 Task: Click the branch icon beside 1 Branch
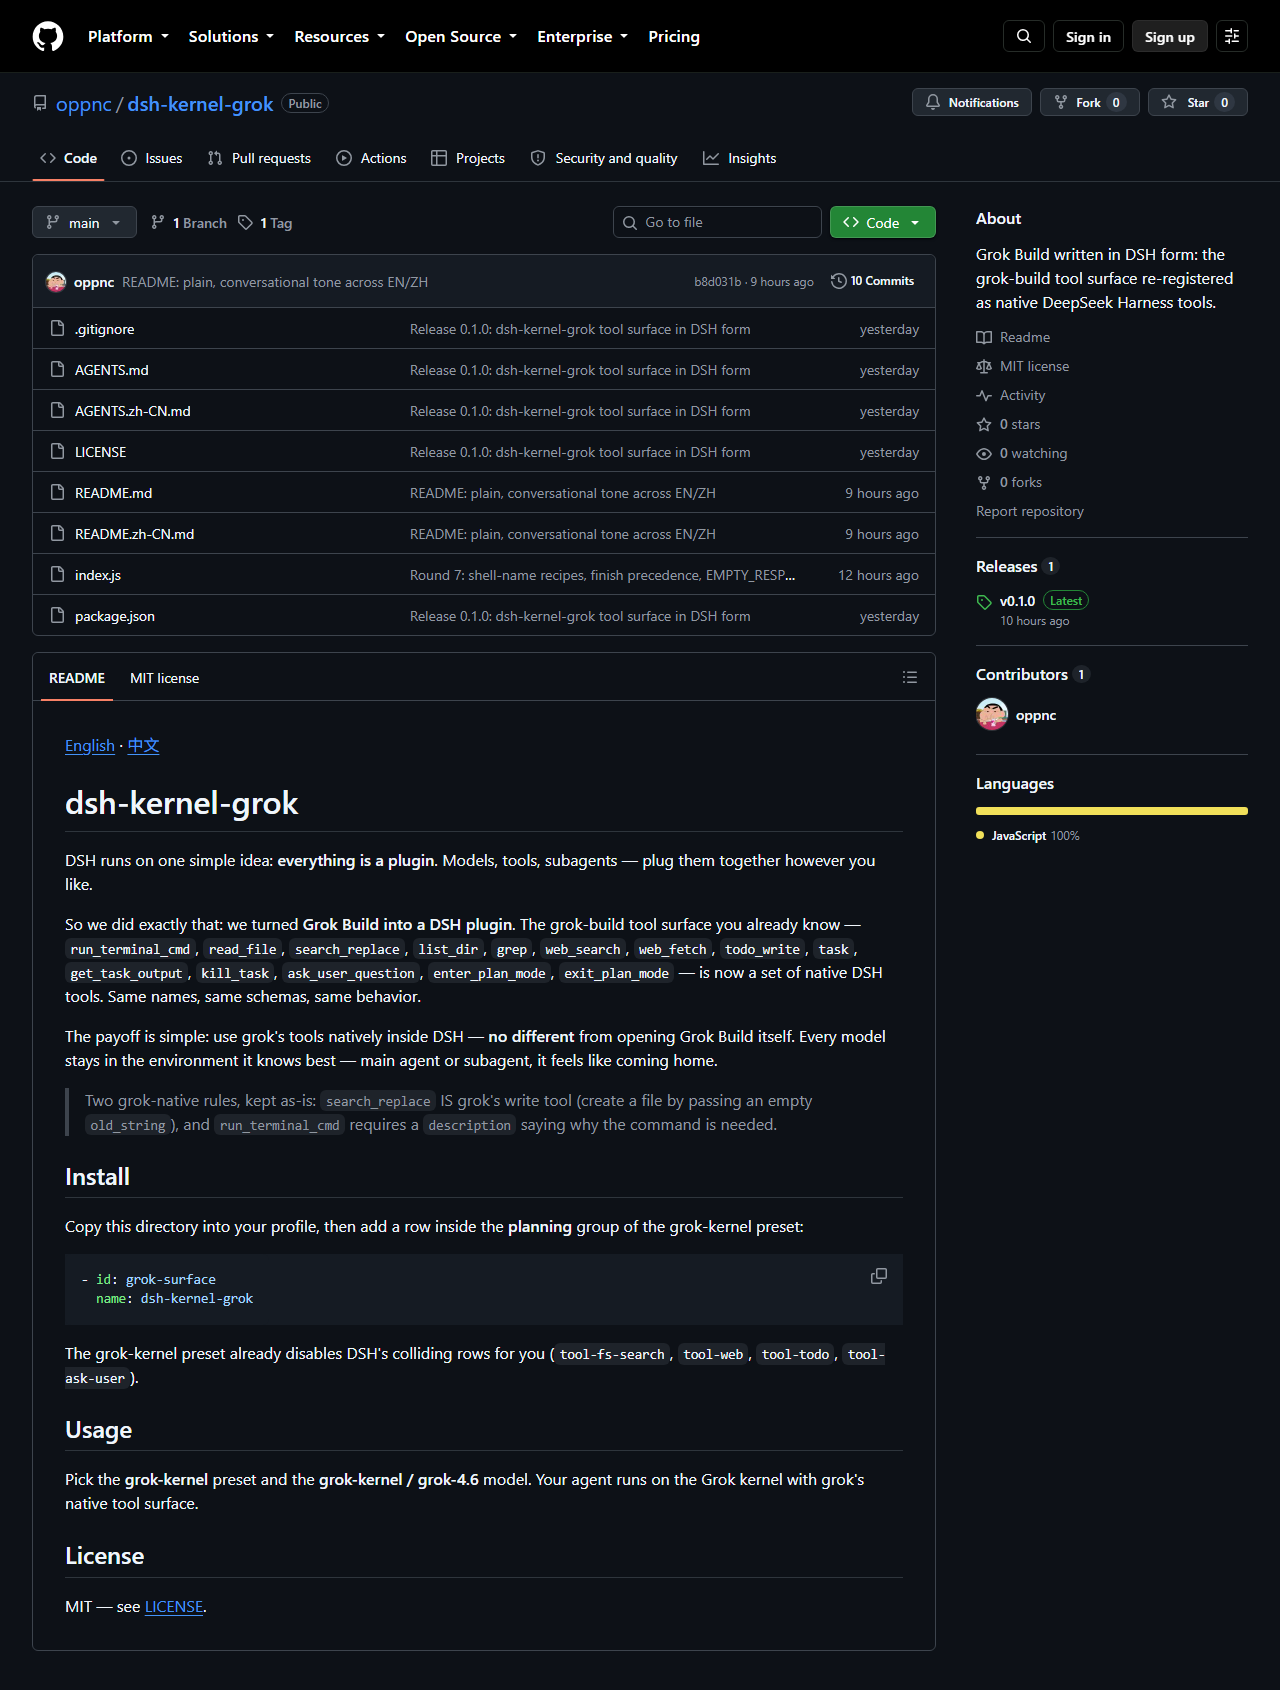(158, 222)
